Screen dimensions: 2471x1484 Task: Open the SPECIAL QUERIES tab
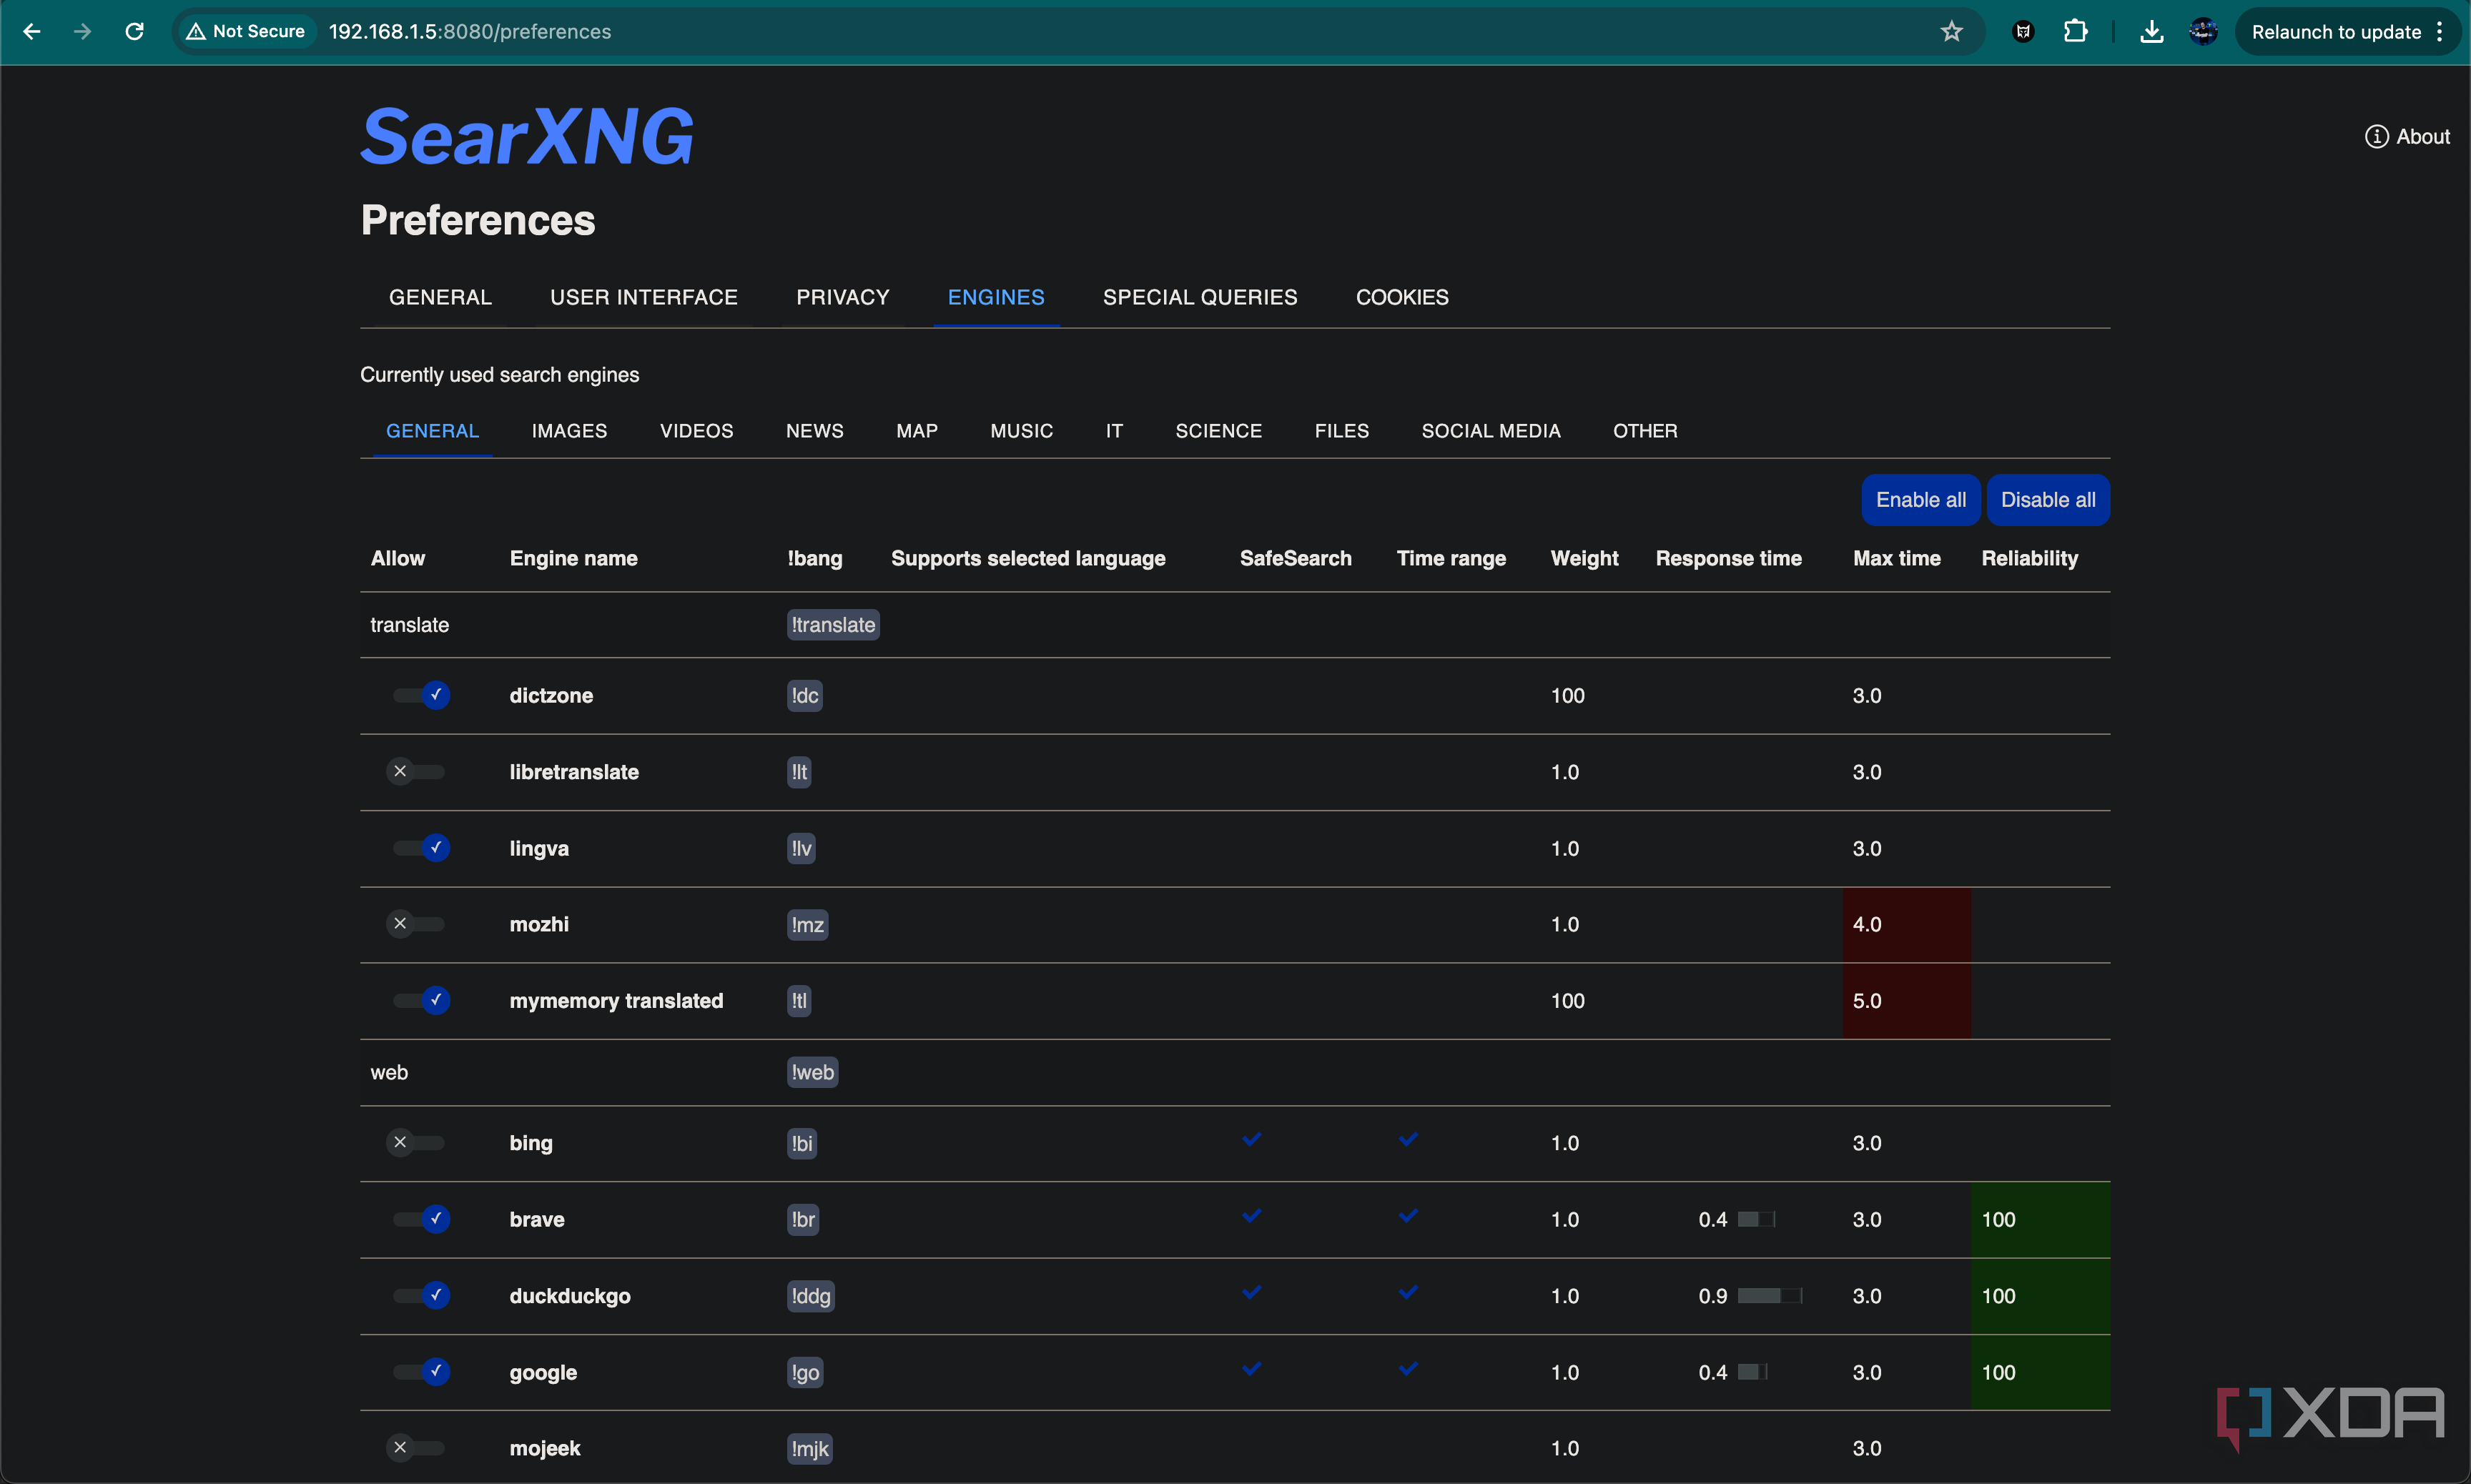(x=1200, y=297)
